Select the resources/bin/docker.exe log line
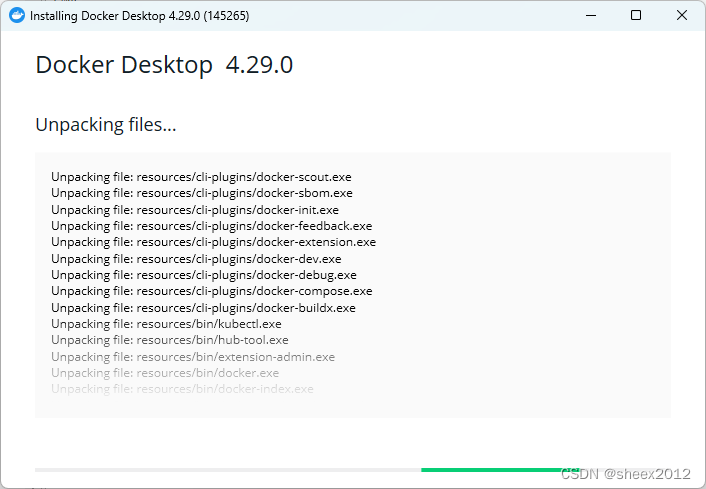 tap(165, 373)
